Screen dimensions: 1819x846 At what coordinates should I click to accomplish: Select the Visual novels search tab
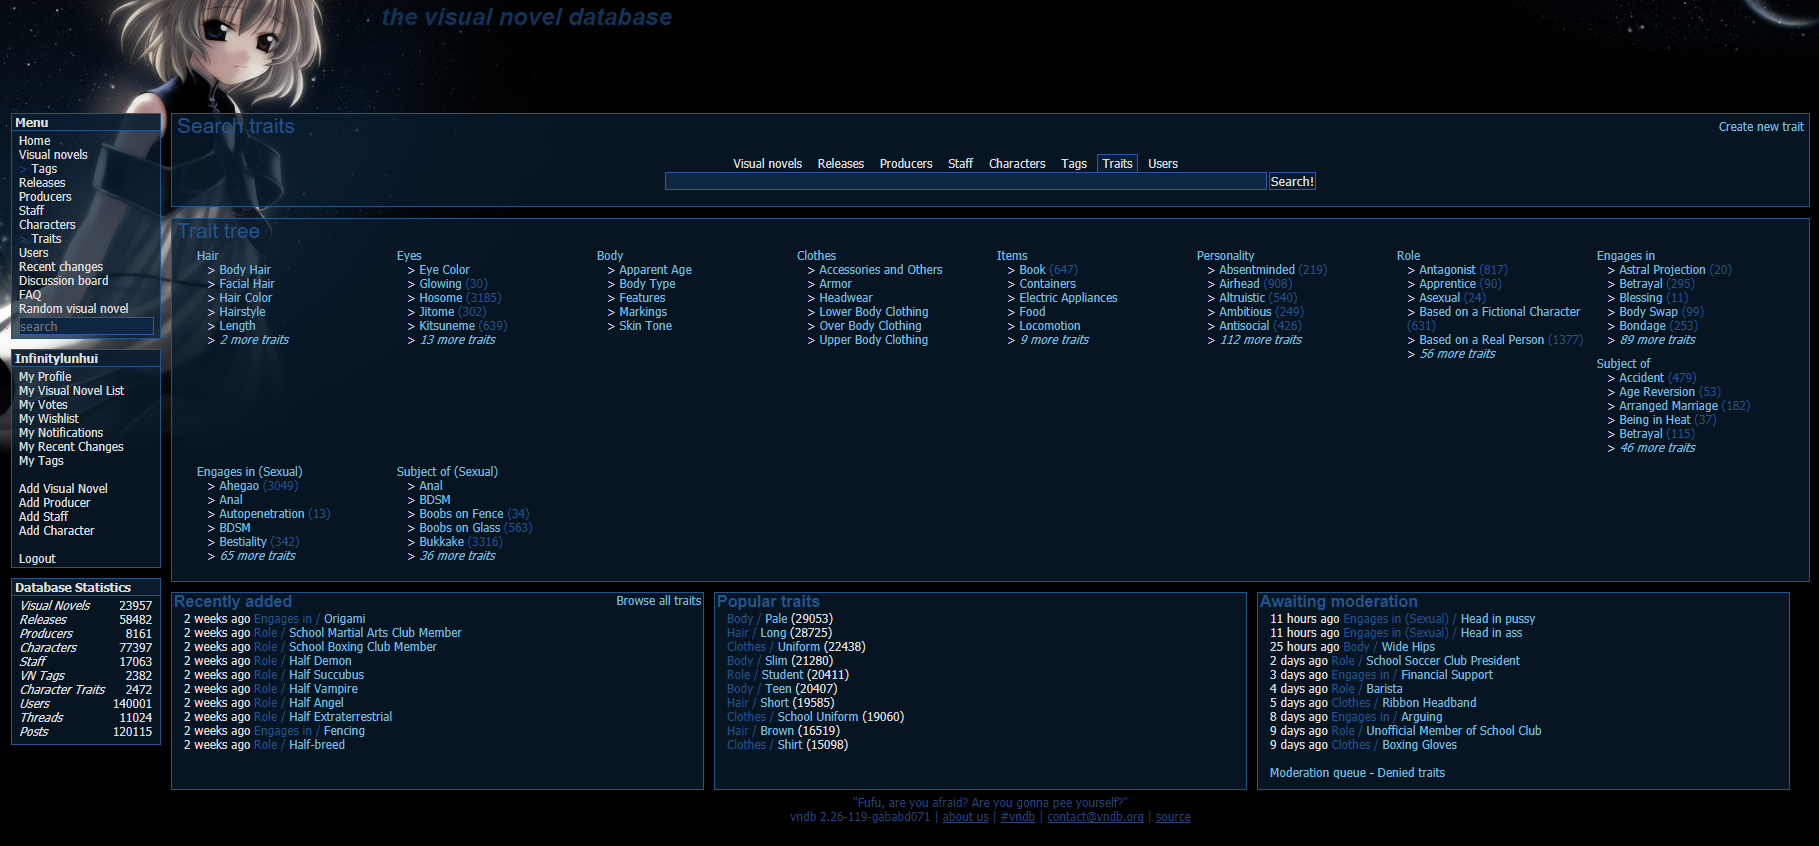click(x=767, y=164)
